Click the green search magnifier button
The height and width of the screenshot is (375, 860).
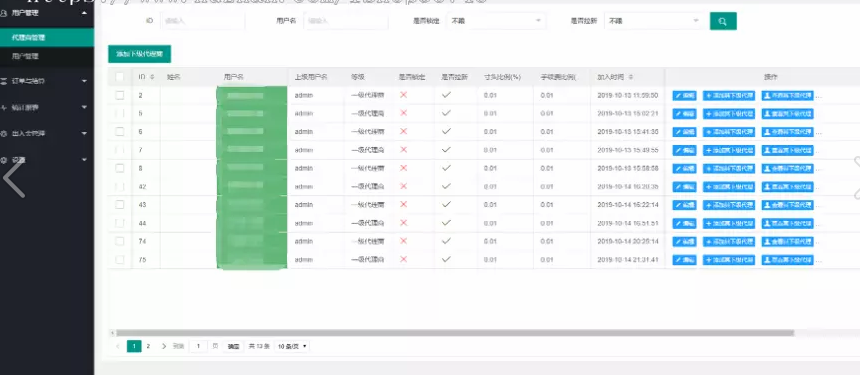723,21
